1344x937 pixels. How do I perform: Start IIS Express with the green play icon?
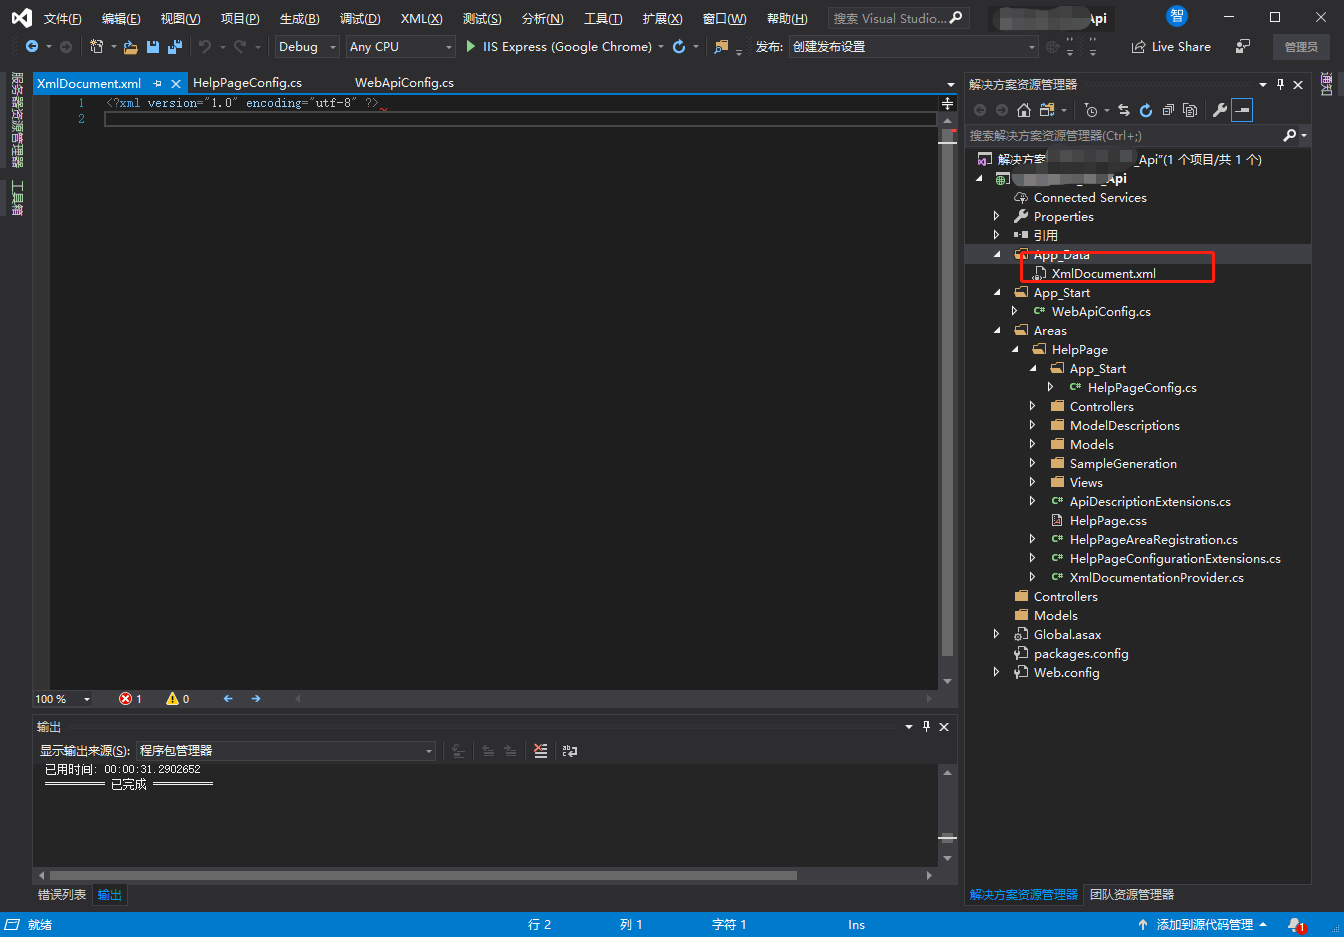click(471, 47)
